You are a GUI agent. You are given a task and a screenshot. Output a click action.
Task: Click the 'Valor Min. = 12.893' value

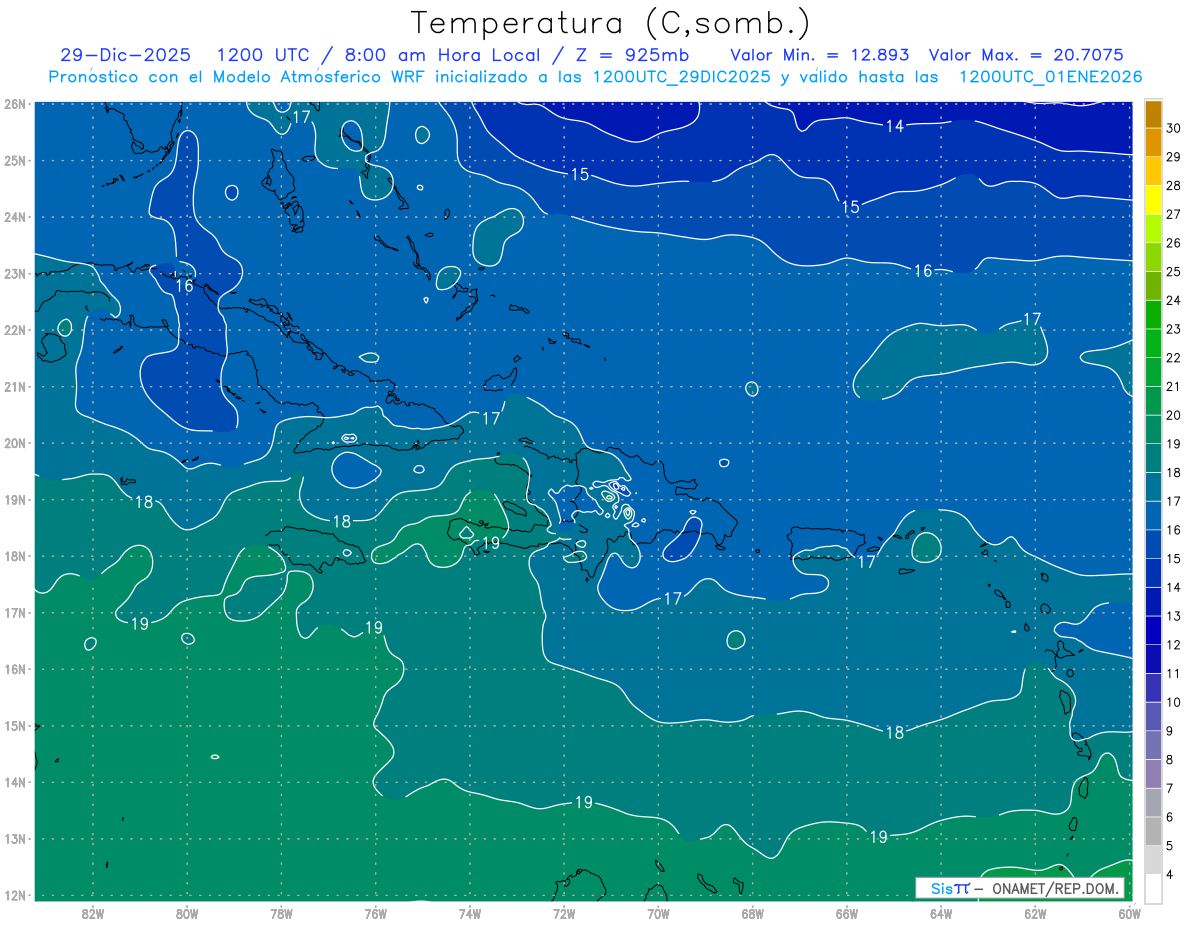820,55
